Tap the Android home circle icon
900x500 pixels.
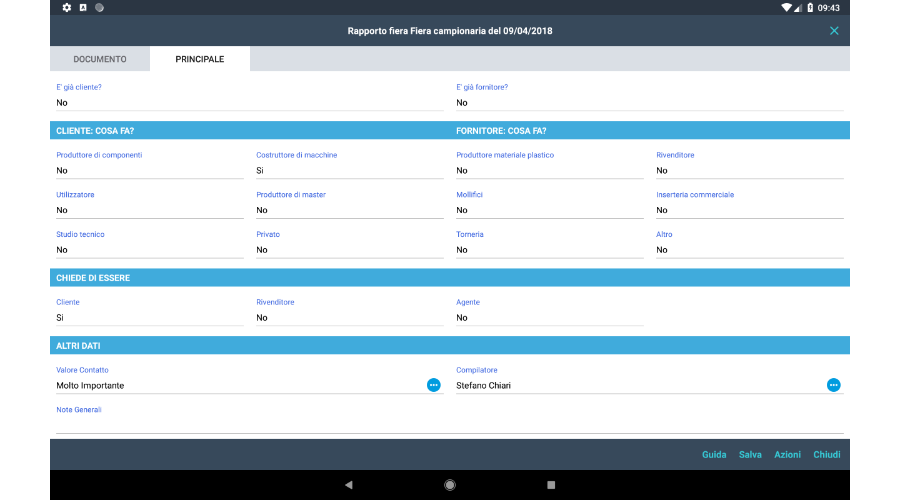tap(450, 485)
